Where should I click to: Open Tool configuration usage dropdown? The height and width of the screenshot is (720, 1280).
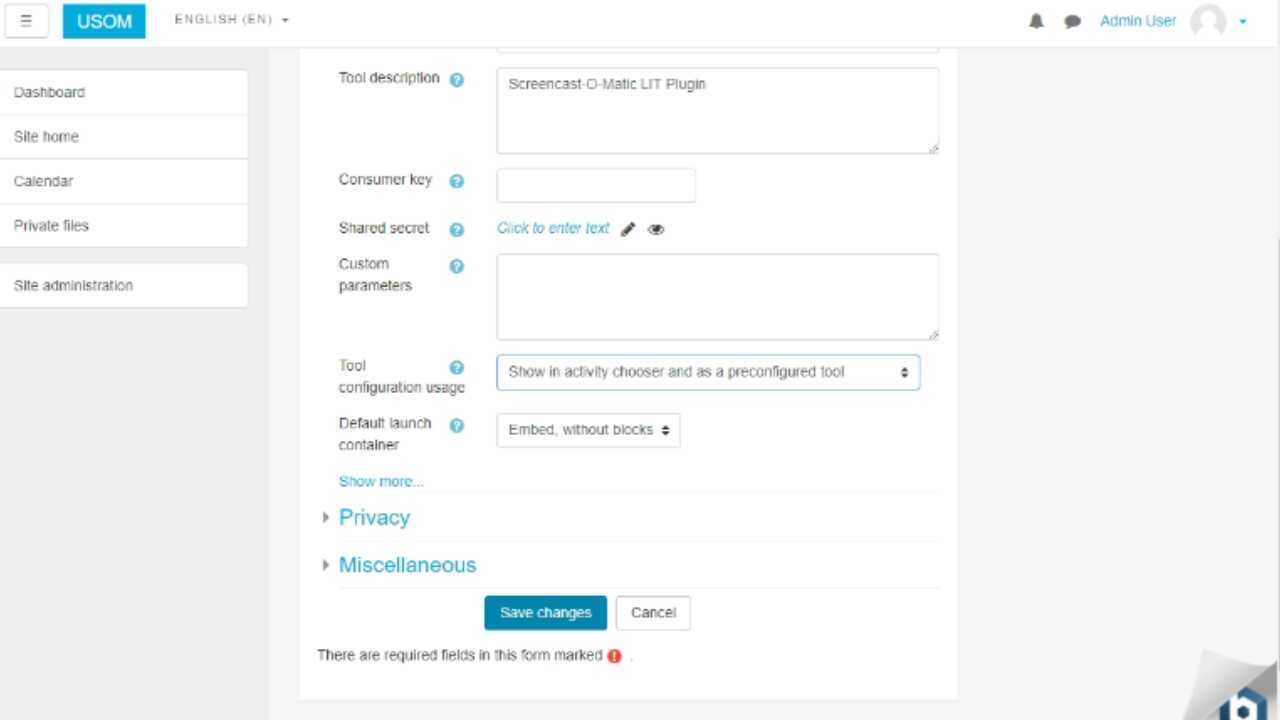(x=708, y=372)
